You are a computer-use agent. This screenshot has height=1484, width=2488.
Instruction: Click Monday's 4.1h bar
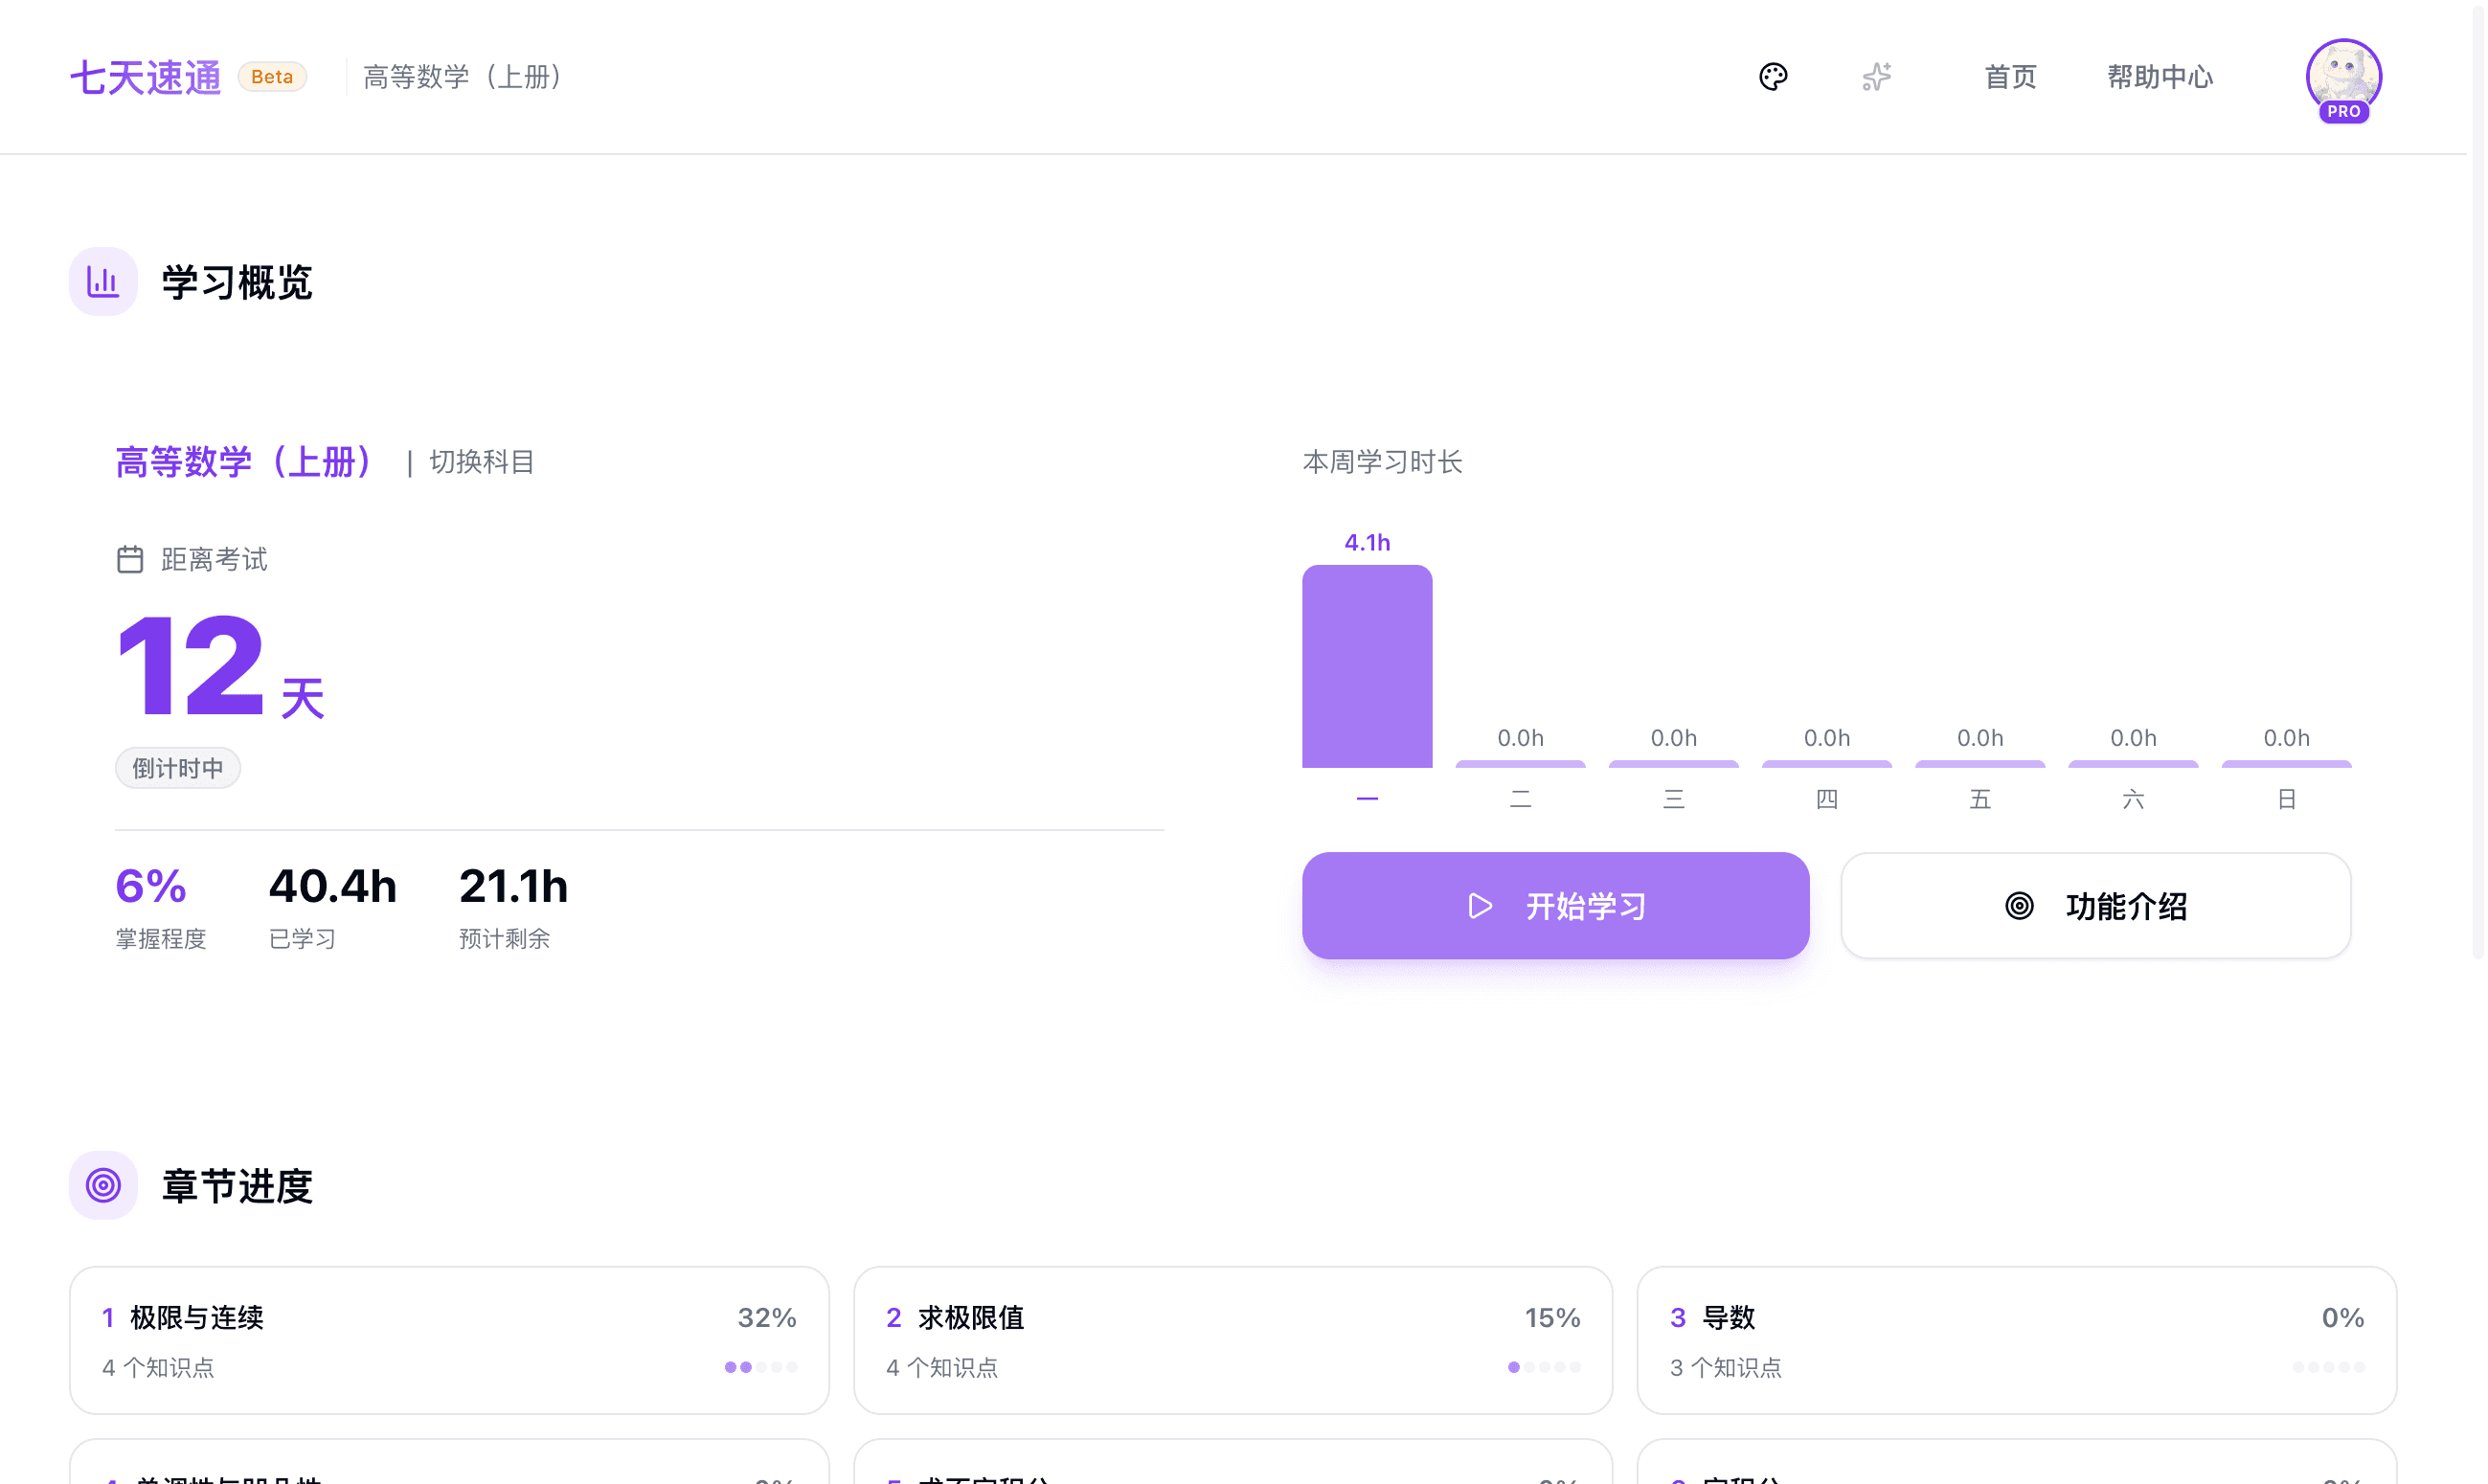(1367, 666)
